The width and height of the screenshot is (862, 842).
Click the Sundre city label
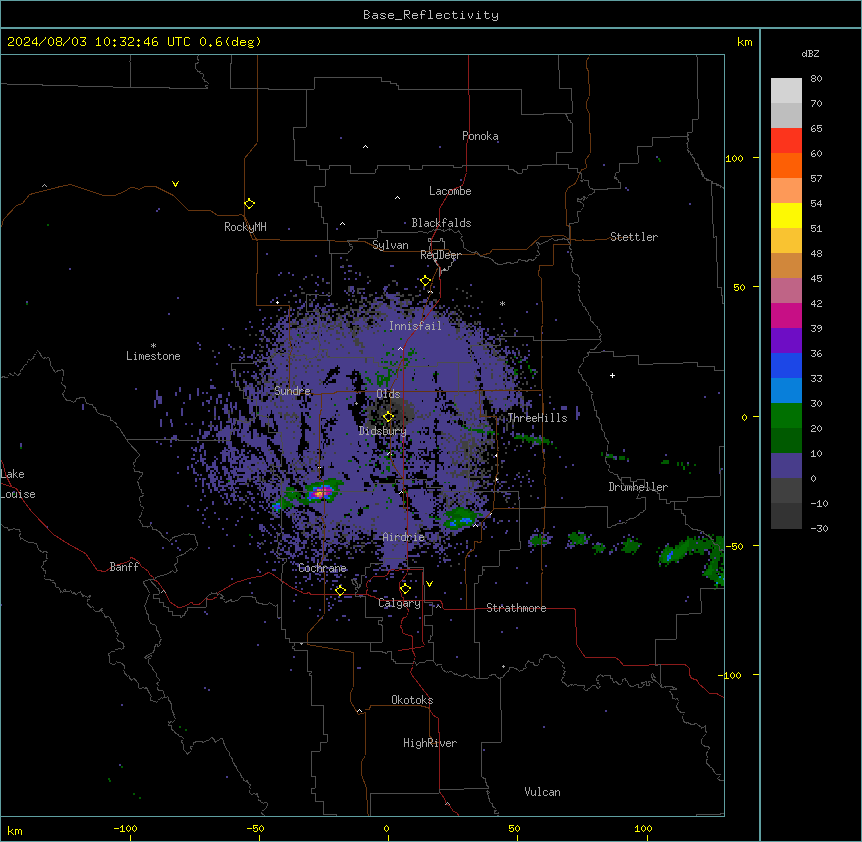point(292,391)
